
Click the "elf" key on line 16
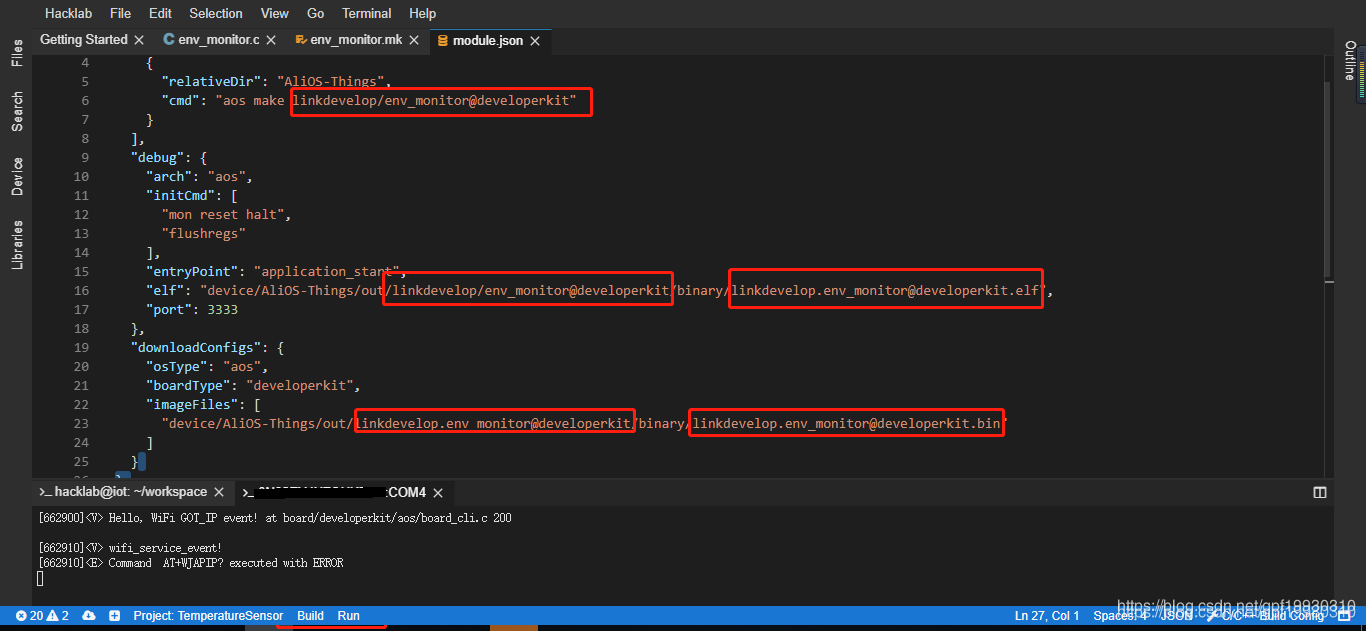tap(165, 290)
